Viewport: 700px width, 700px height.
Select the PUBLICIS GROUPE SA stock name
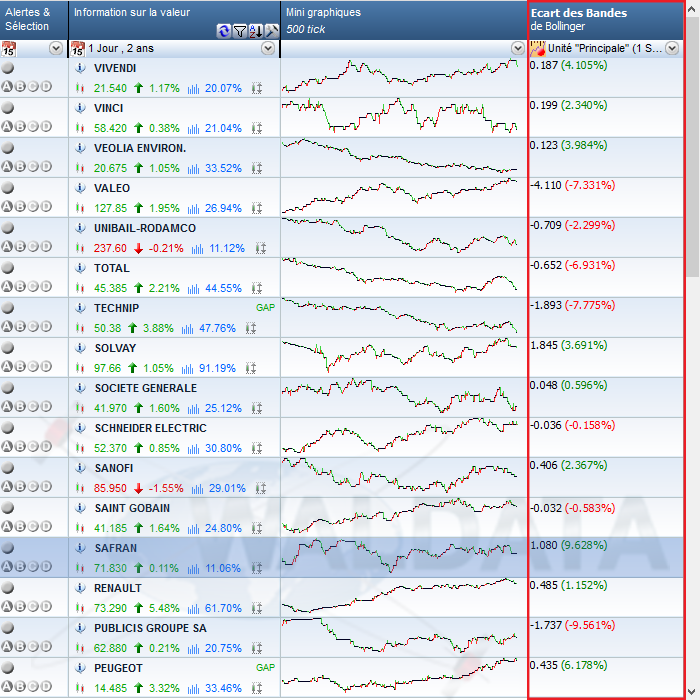(150, 628)
